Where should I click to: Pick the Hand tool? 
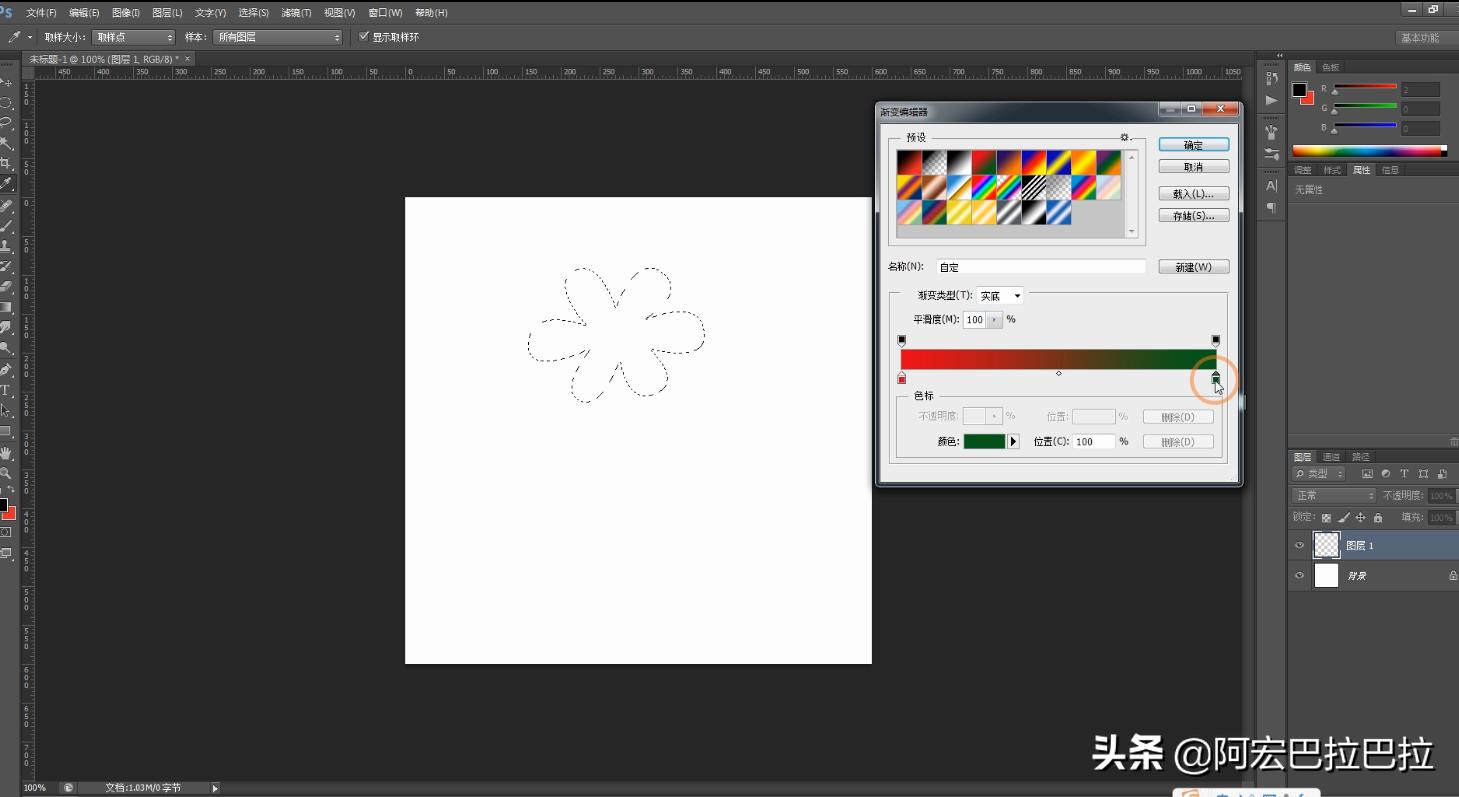(x=6, y=453)
